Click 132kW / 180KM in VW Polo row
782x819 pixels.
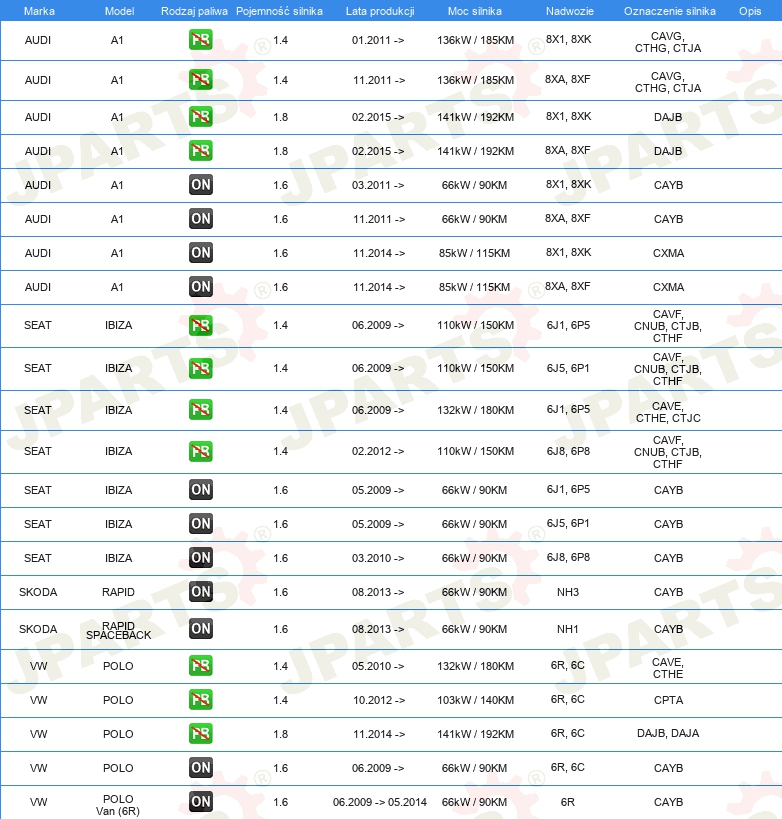[x=475, y=666]
